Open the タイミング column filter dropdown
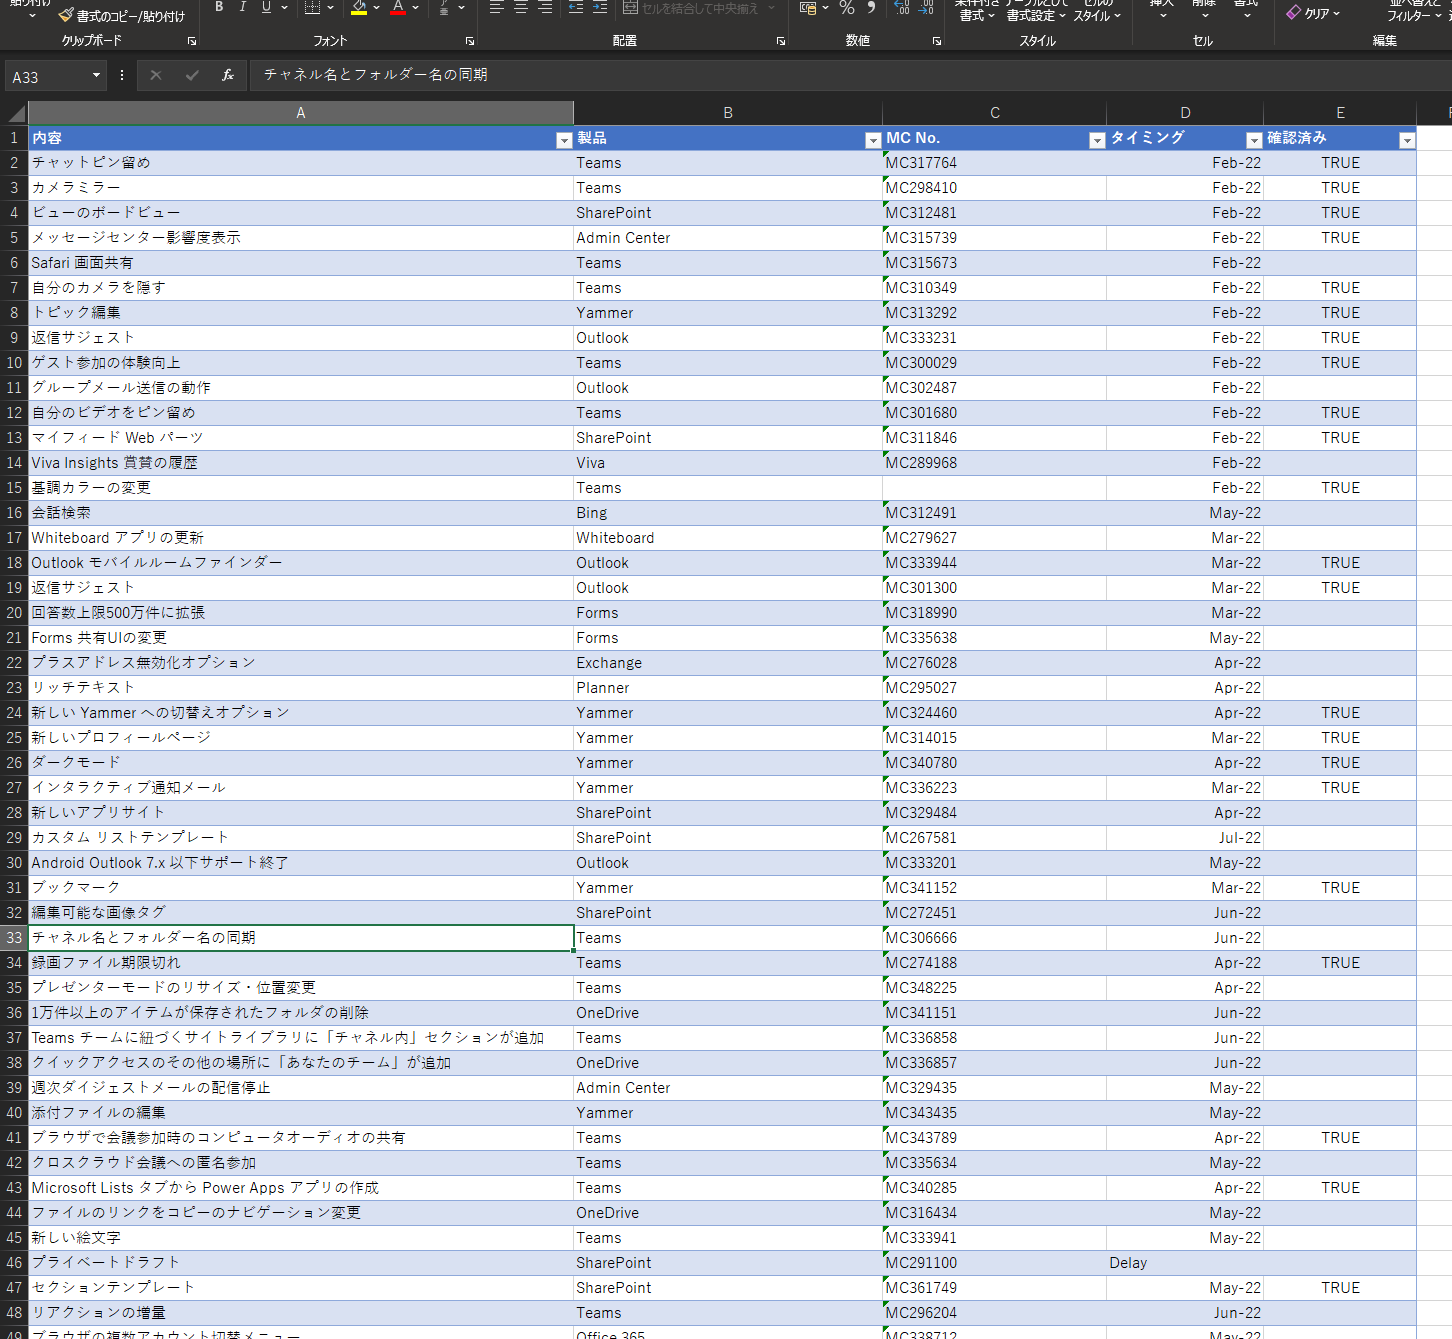 click(1254, 140)
